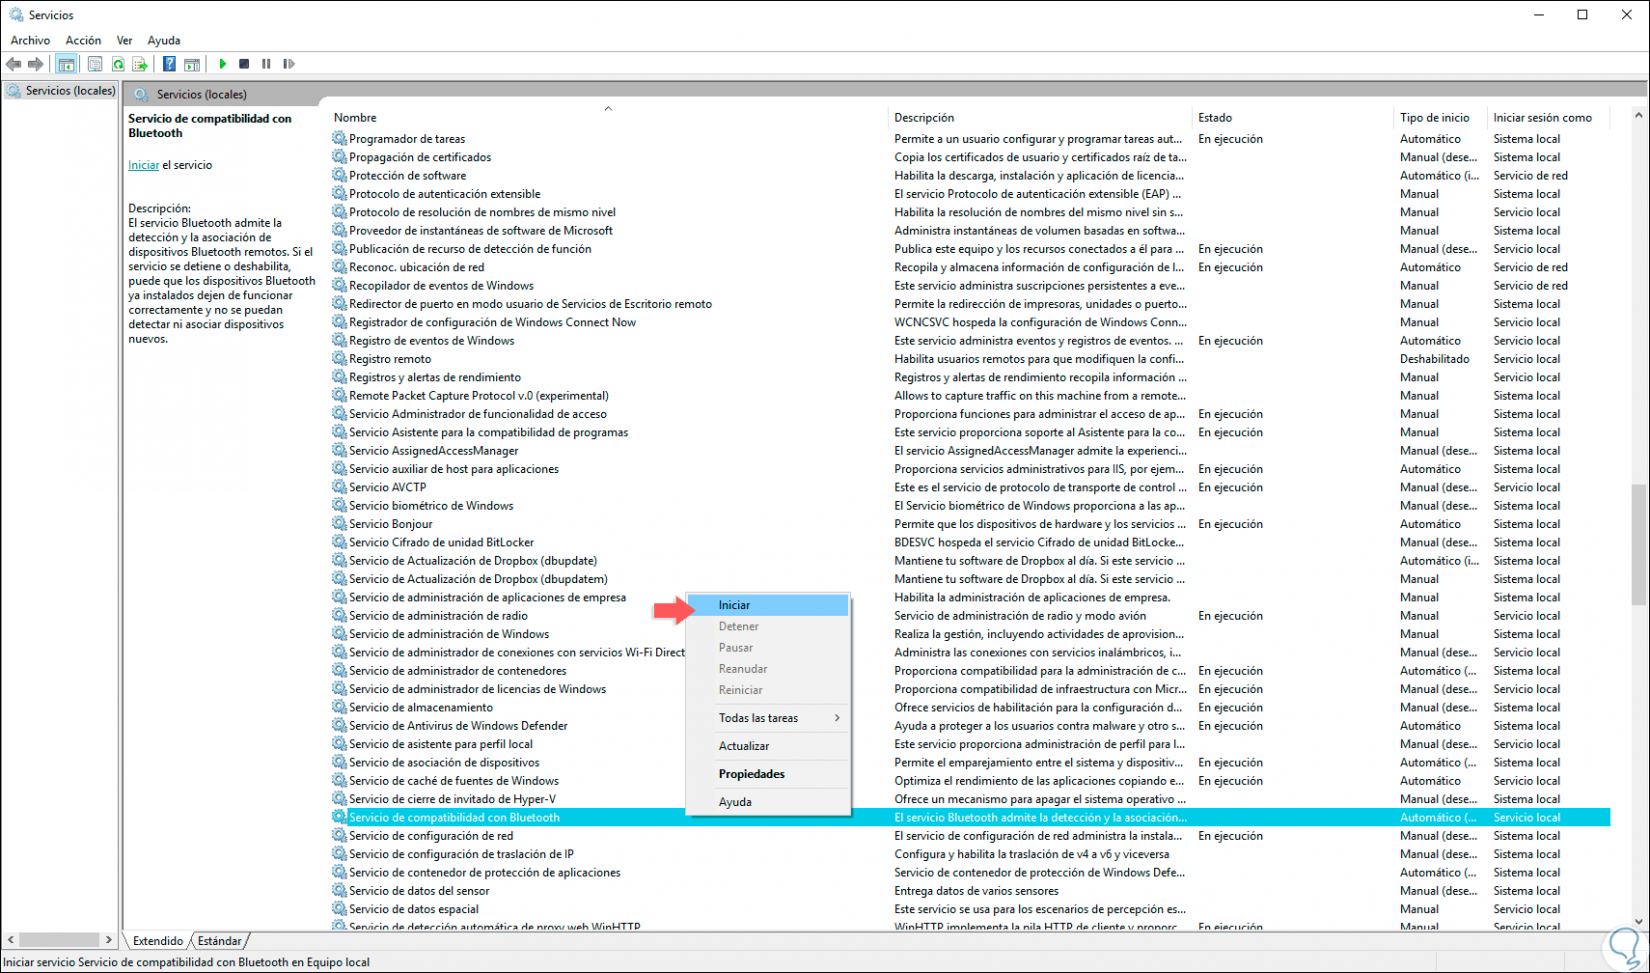Click gear icon of Servicio AVCTP

pos(339,487)
